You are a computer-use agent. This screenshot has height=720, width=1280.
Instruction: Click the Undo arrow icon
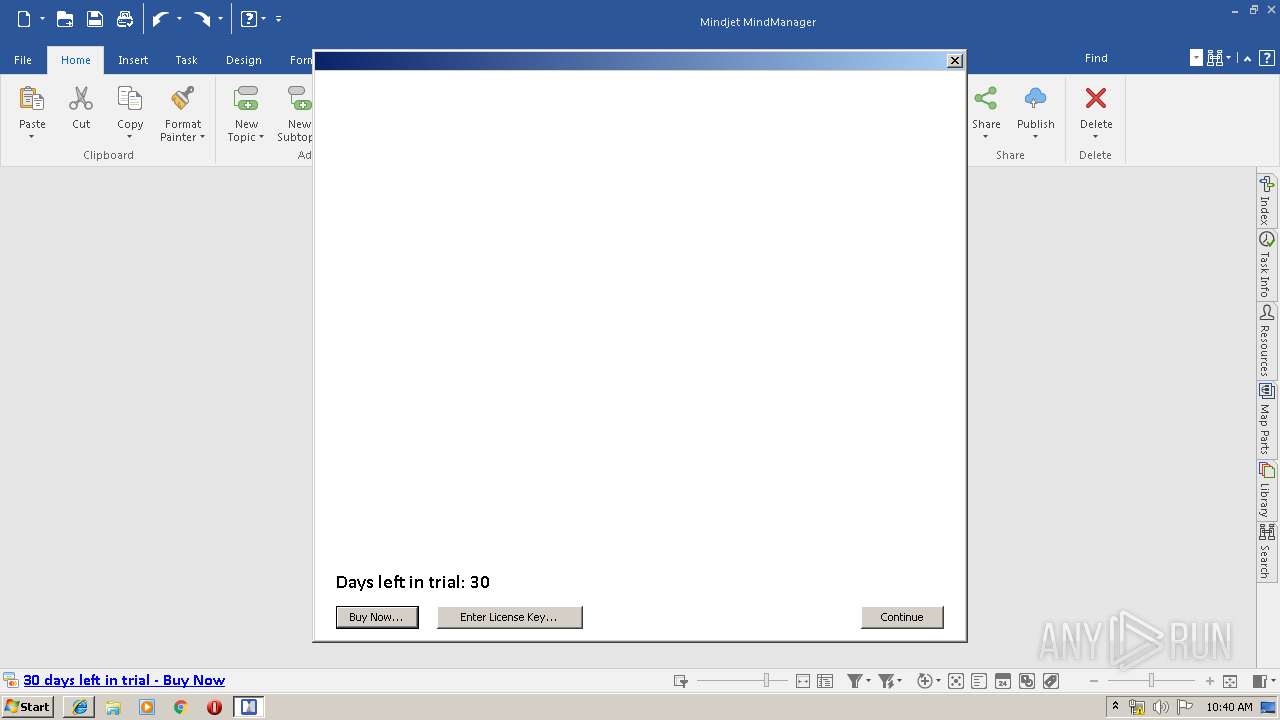(160, 19)
